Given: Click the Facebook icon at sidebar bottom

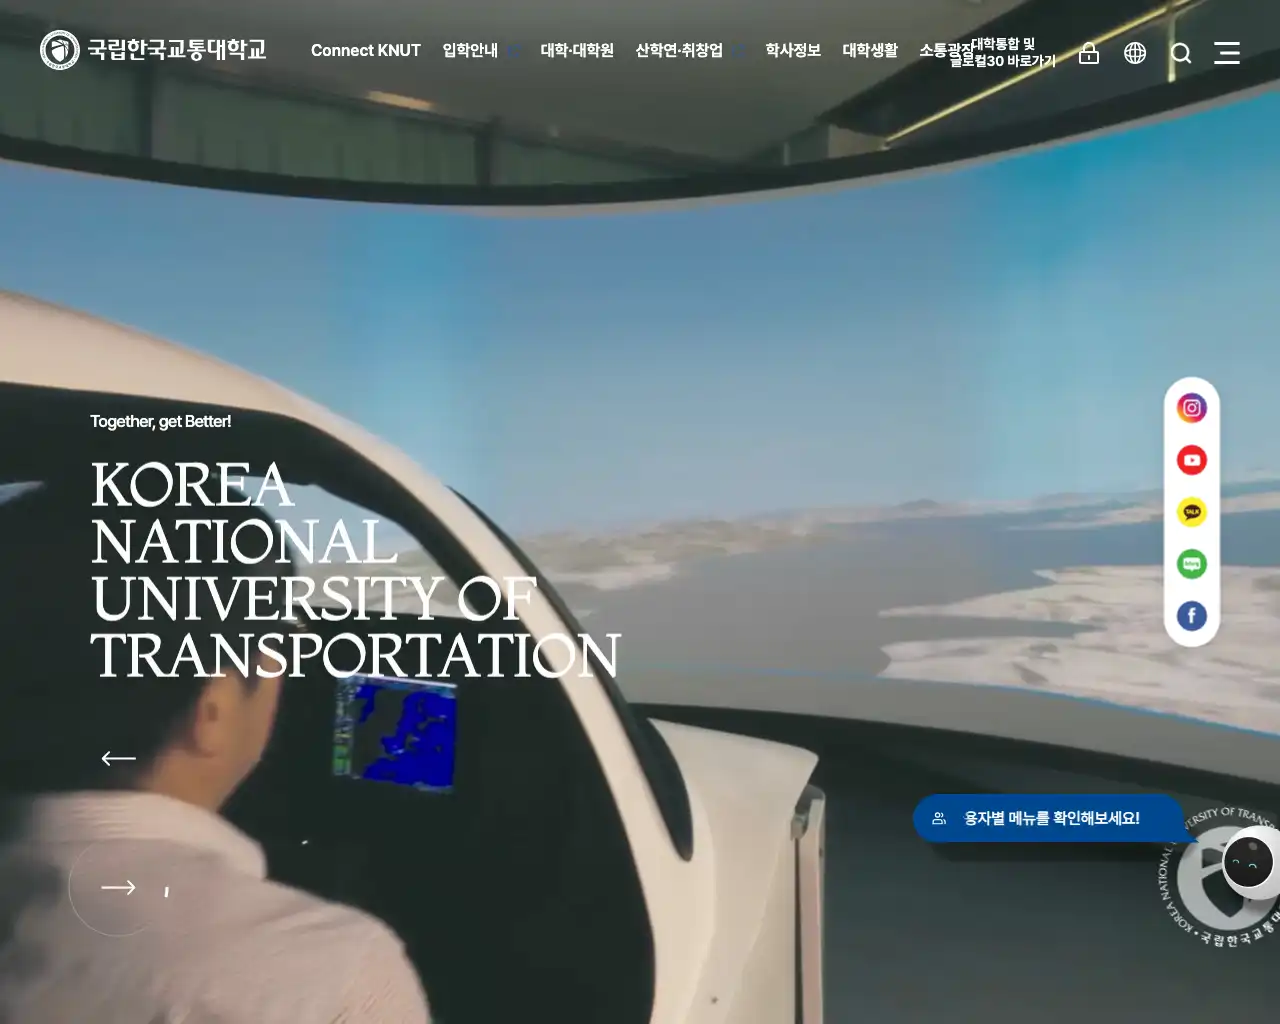Looking at the screenshot, I should [x=1191, y=616].
